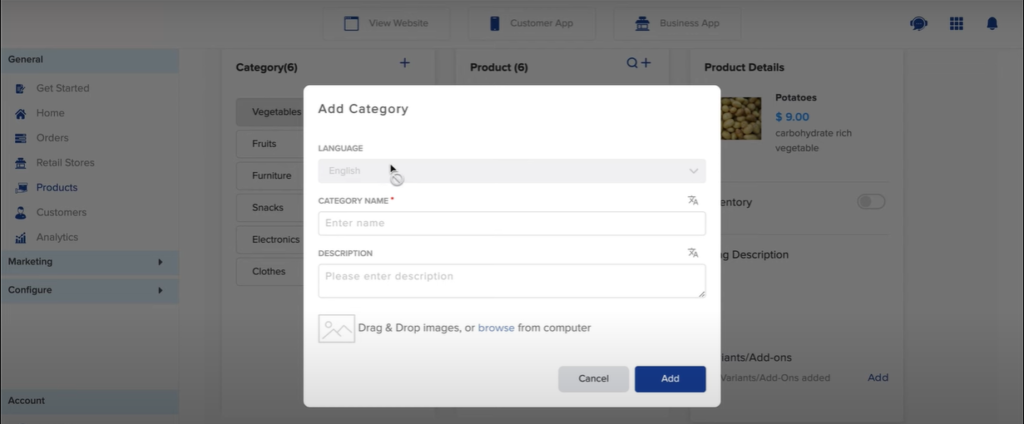Add a new category with plus icon
1024x424 pixels.
(405, 63)
